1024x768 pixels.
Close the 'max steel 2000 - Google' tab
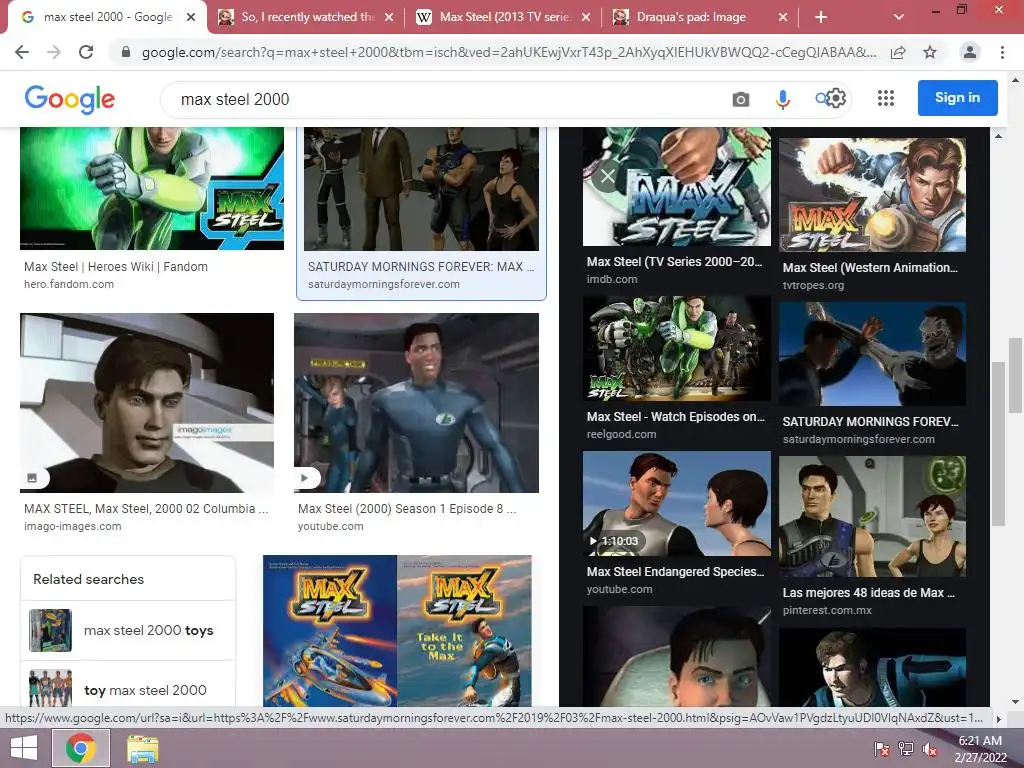coord(191,18)
